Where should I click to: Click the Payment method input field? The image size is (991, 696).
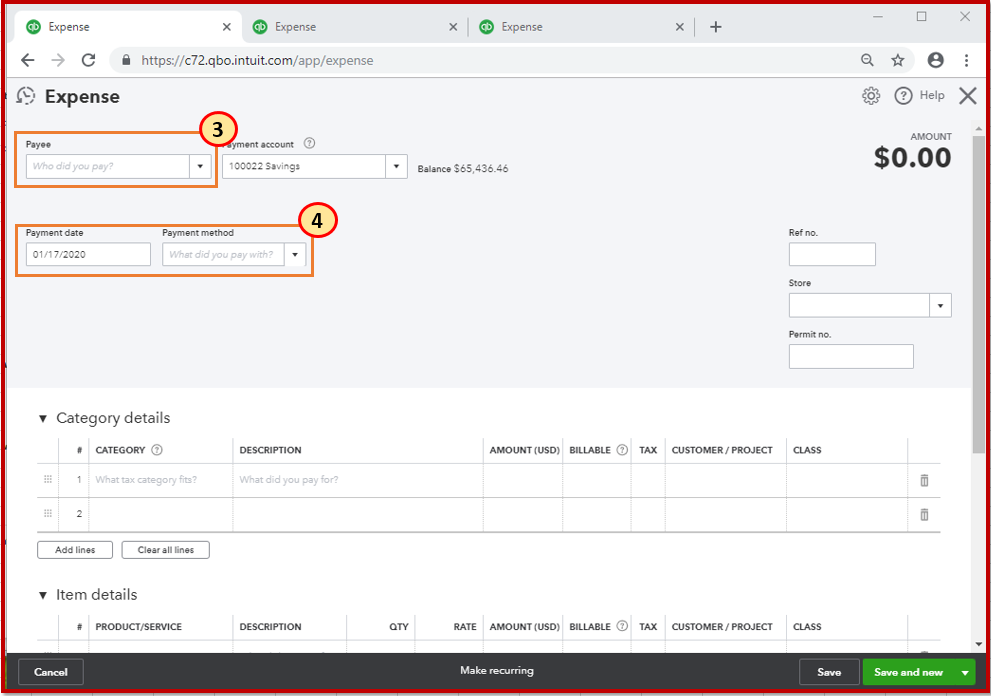click(x=223, y=255)
